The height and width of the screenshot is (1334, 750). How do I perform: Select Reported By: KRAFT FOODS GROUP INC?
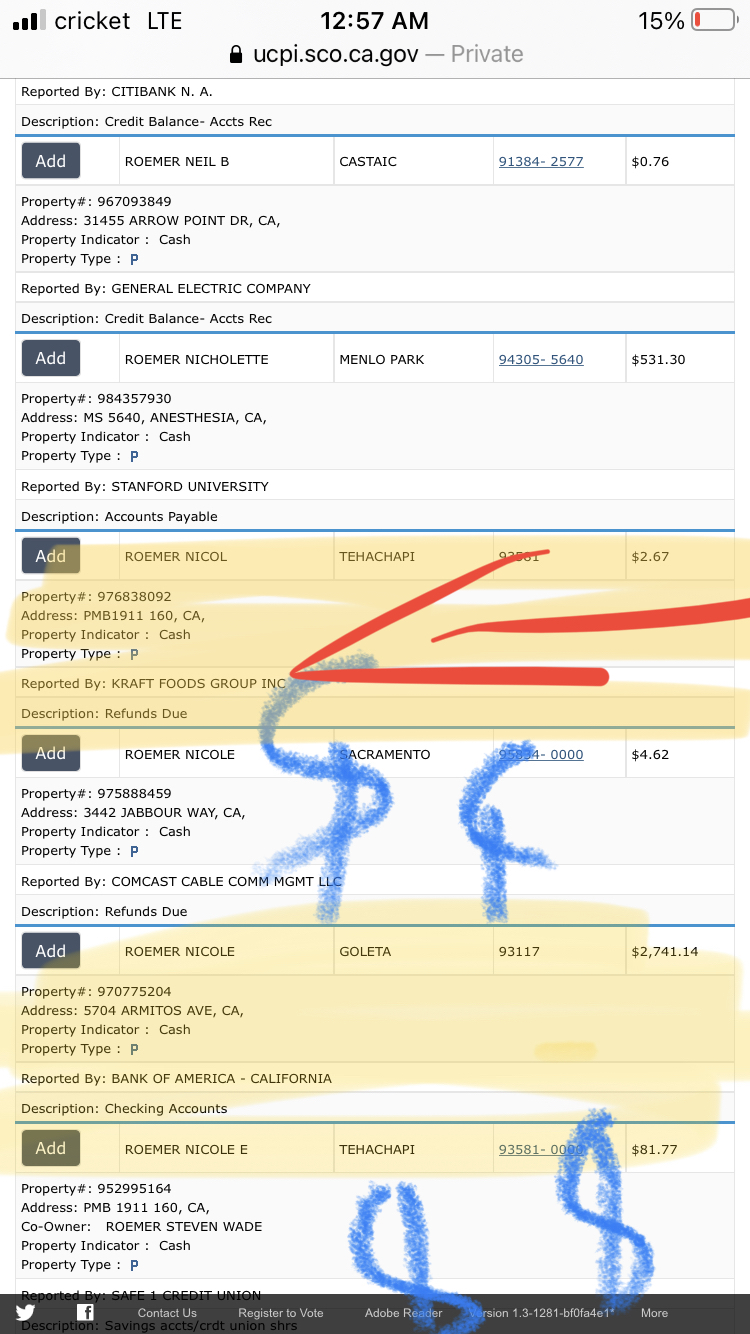[x=154, y=684]
